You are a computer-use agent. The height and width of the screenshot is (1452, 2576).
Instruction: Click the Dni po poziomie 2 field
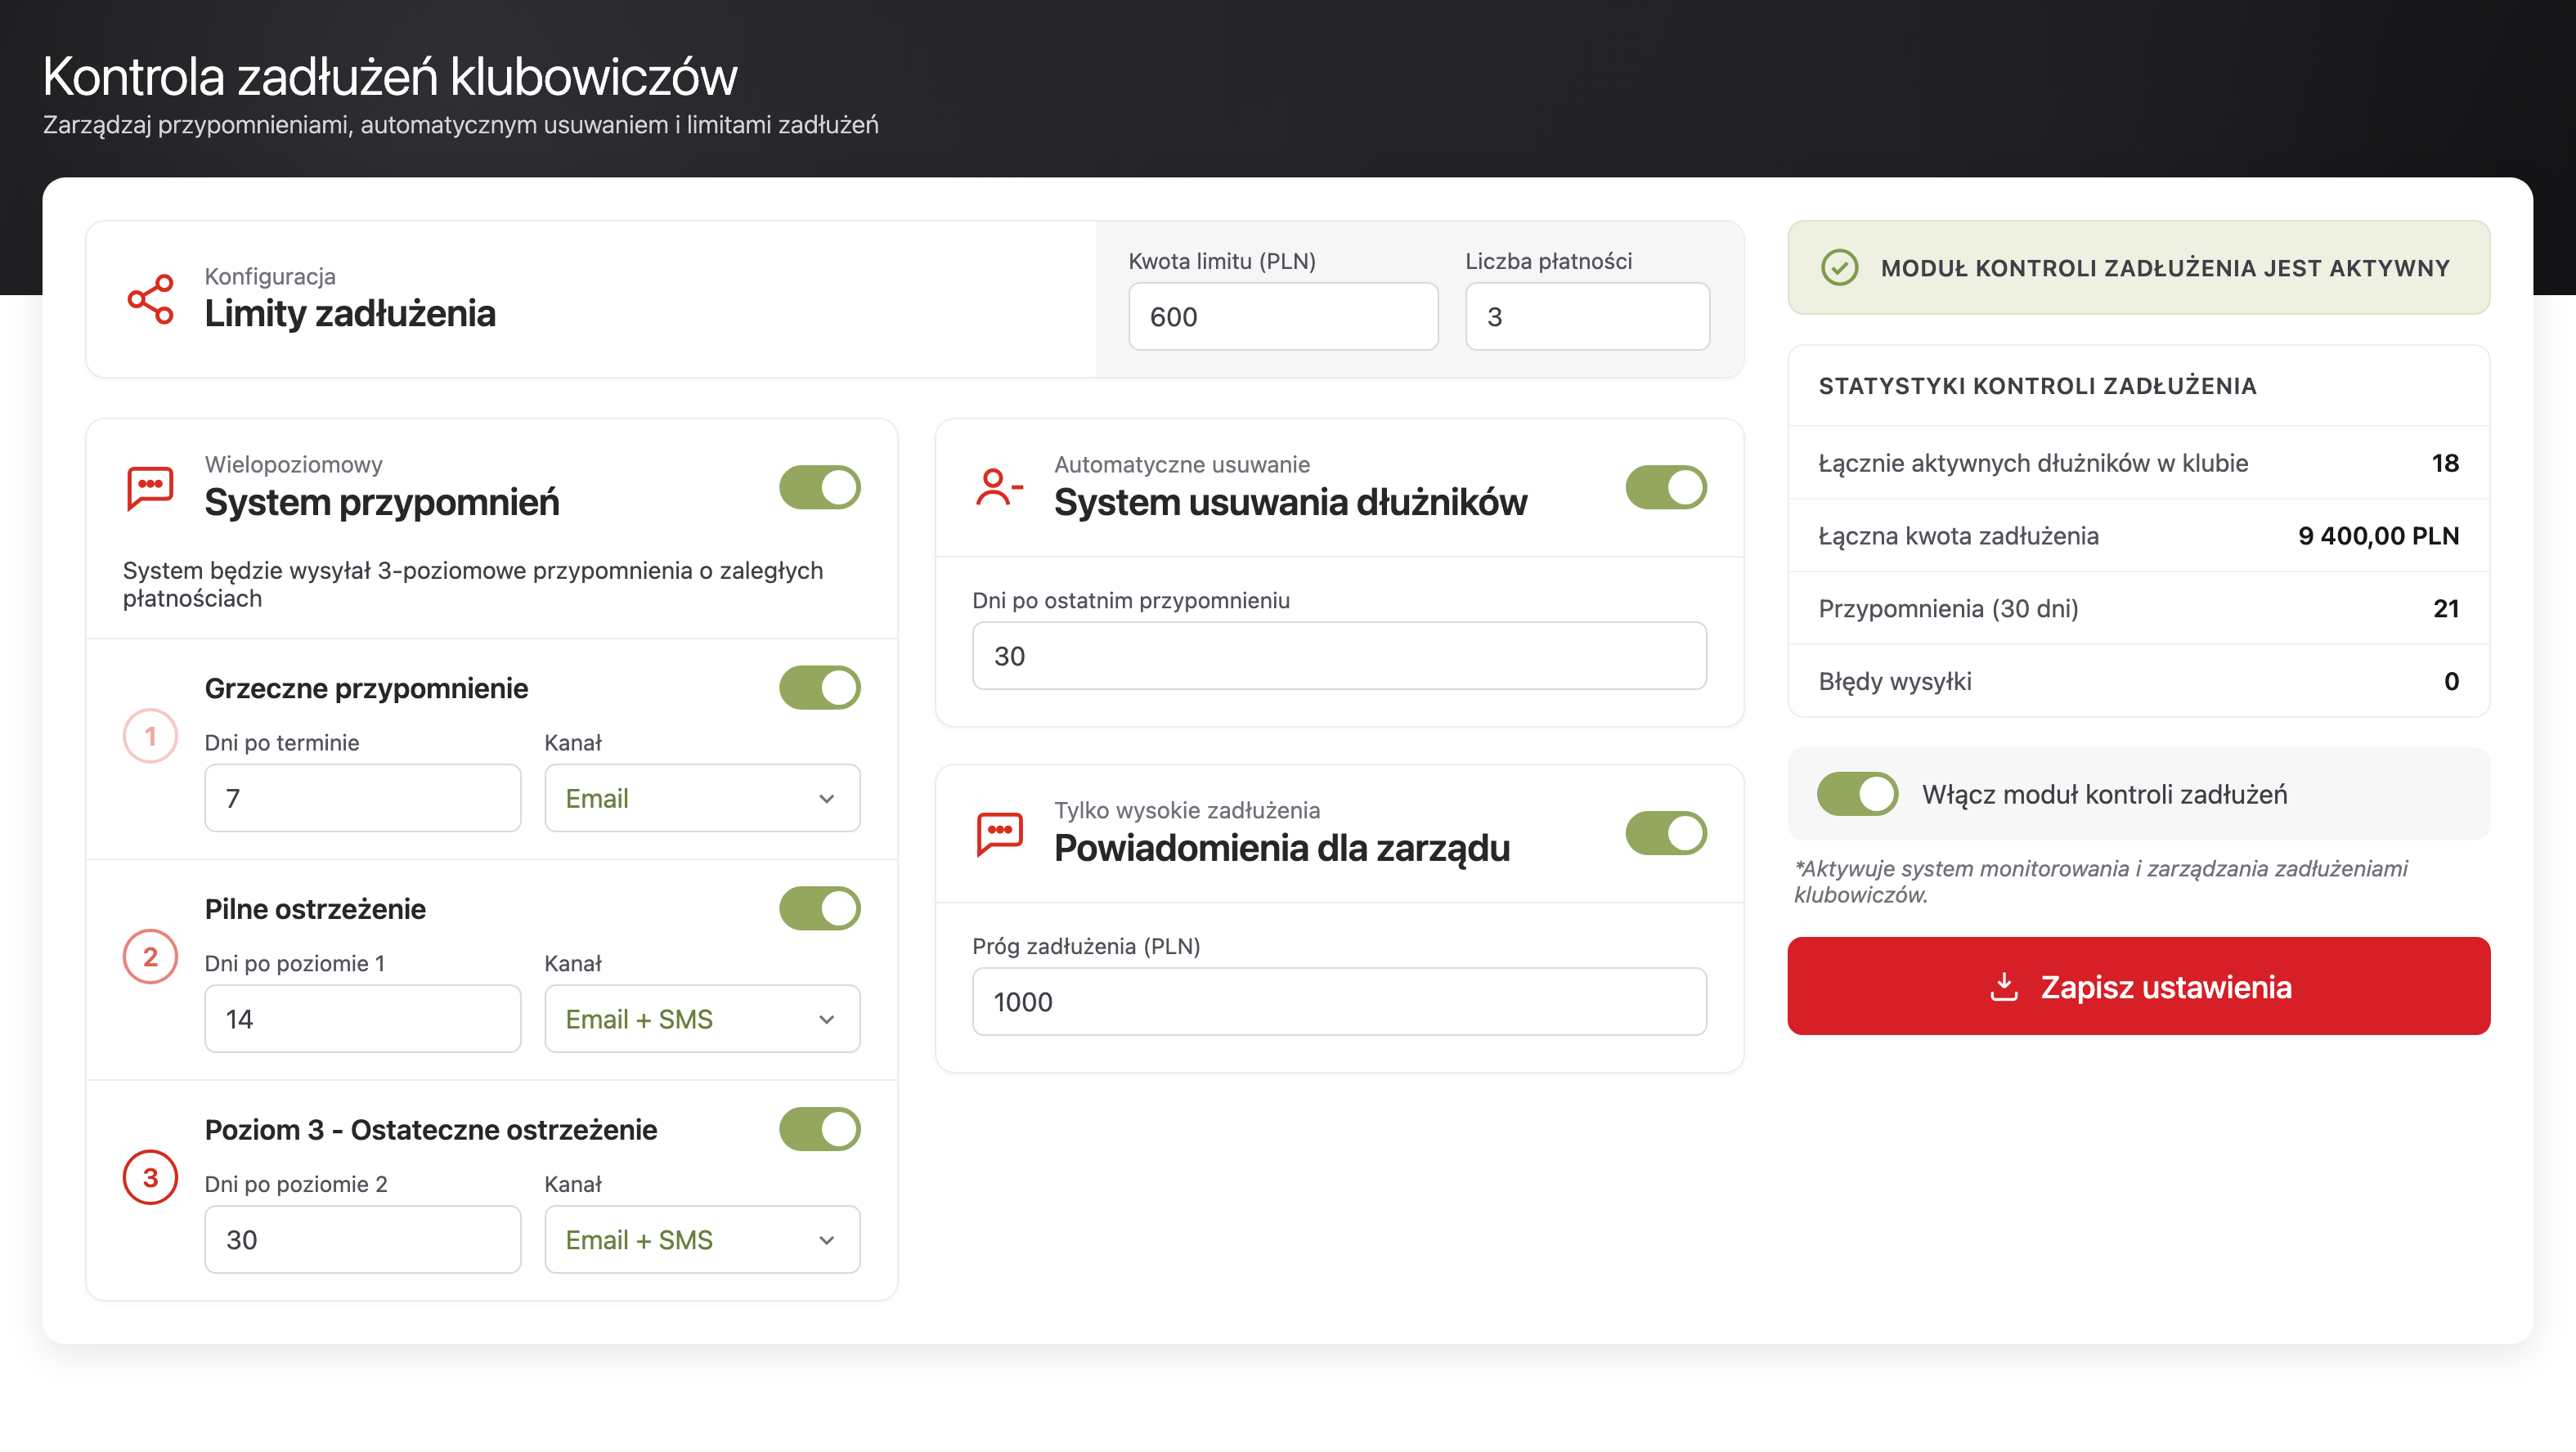pos(363,1239)
